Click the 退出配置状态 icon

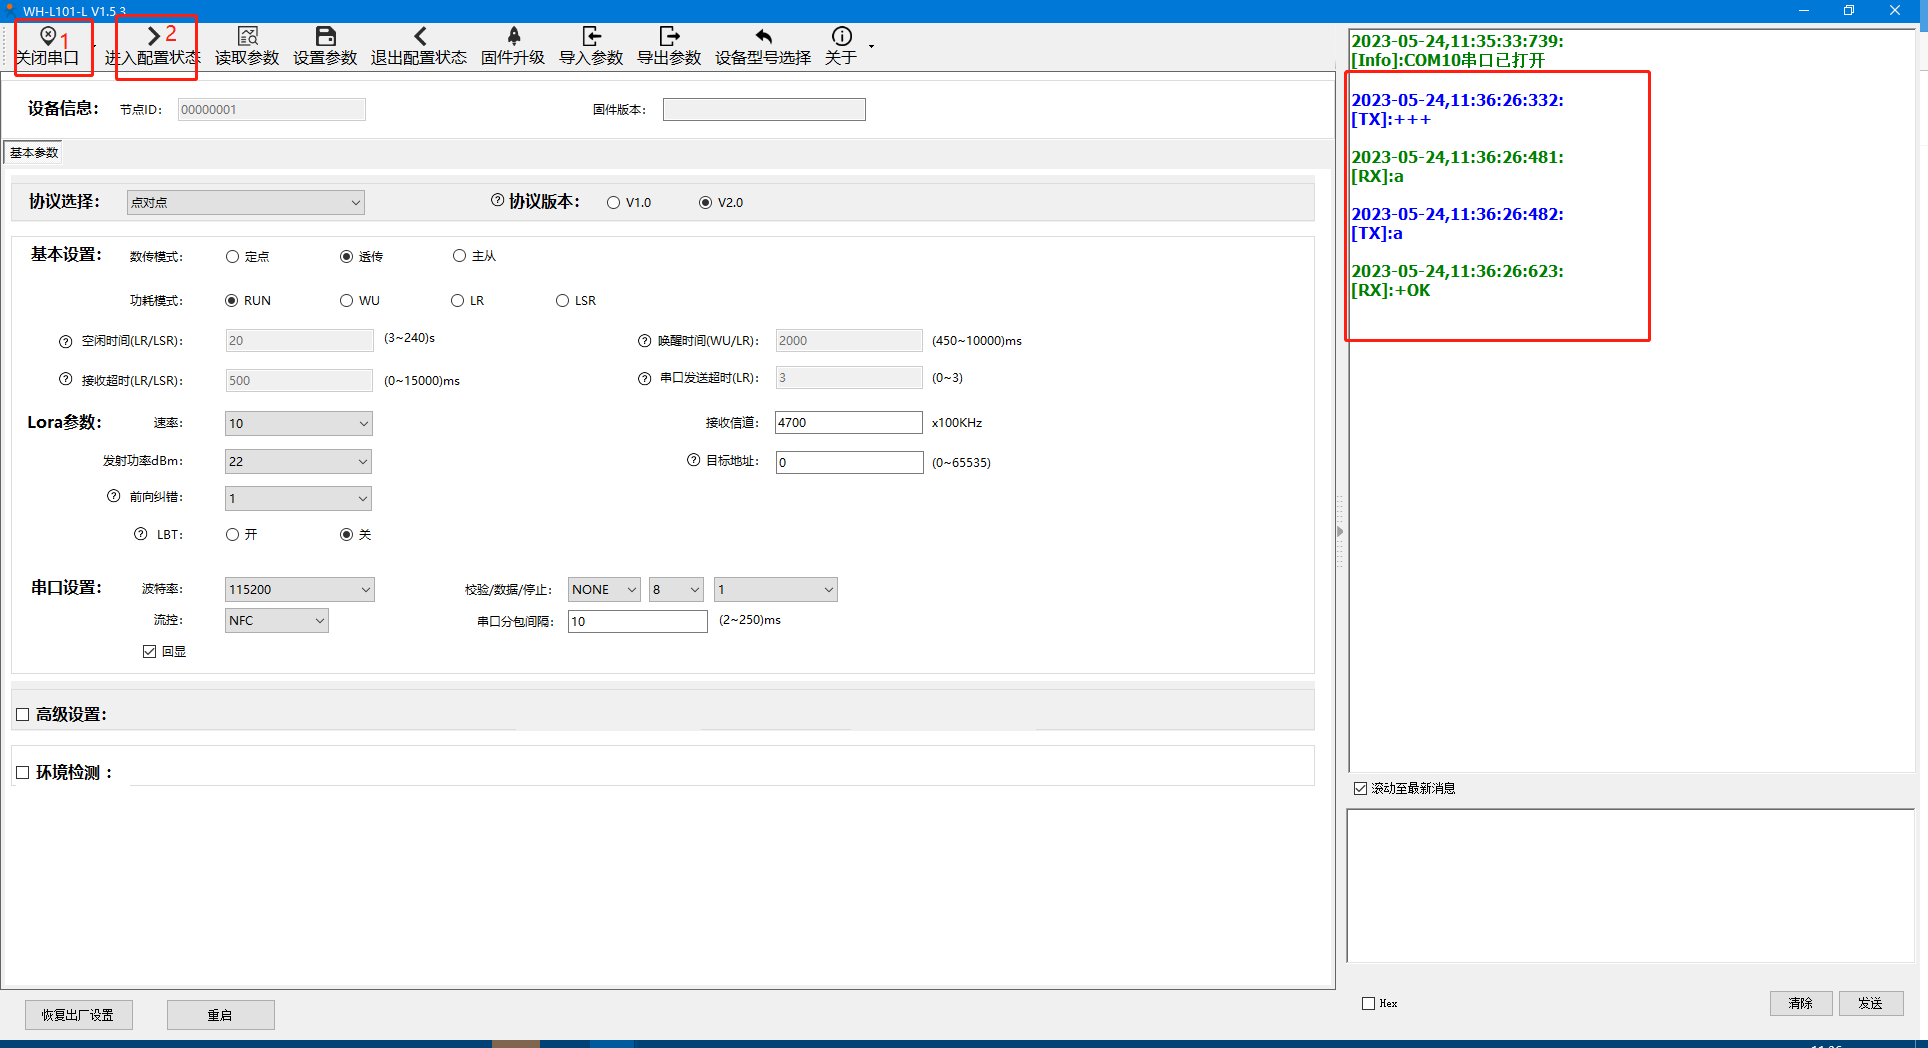pos(419,37)
